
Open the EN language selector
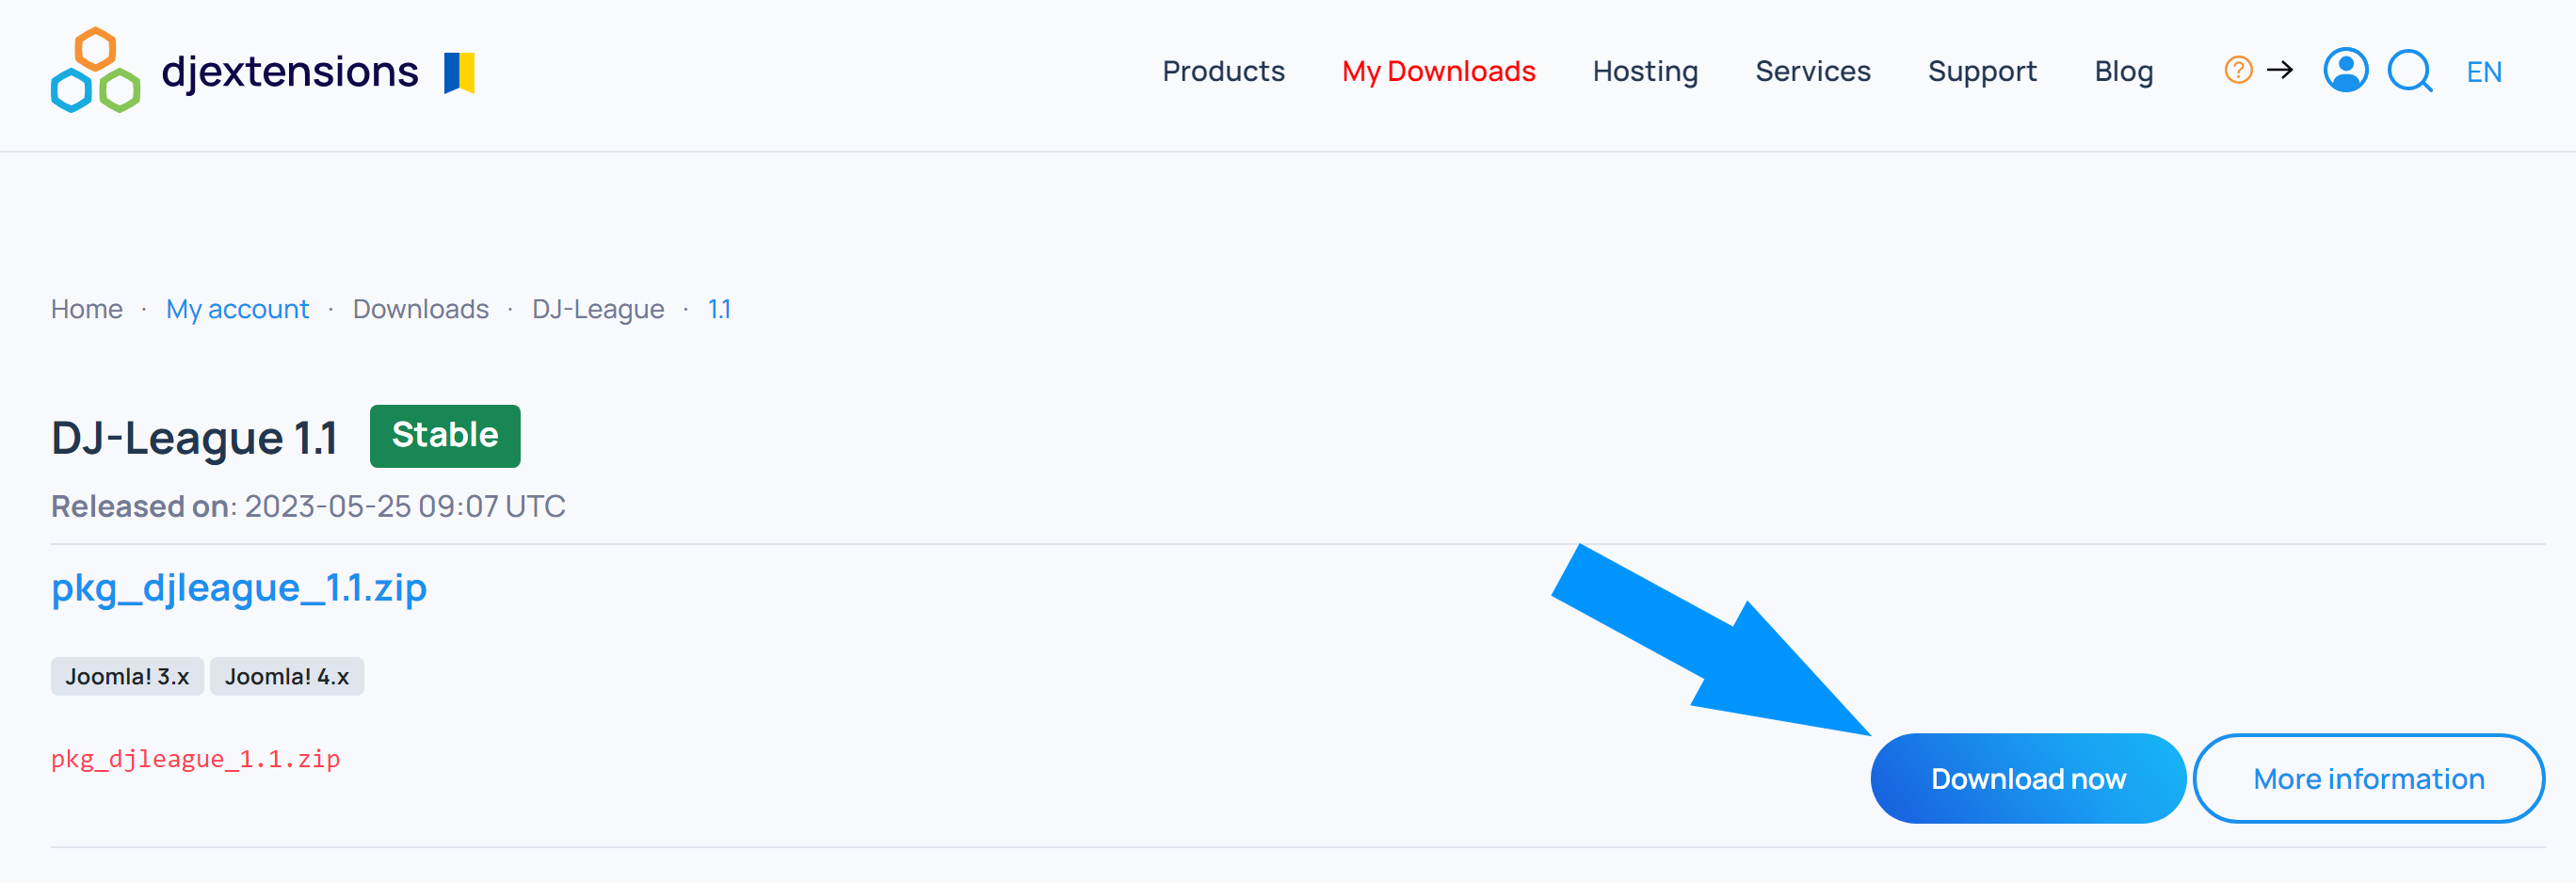[2484, 72]
